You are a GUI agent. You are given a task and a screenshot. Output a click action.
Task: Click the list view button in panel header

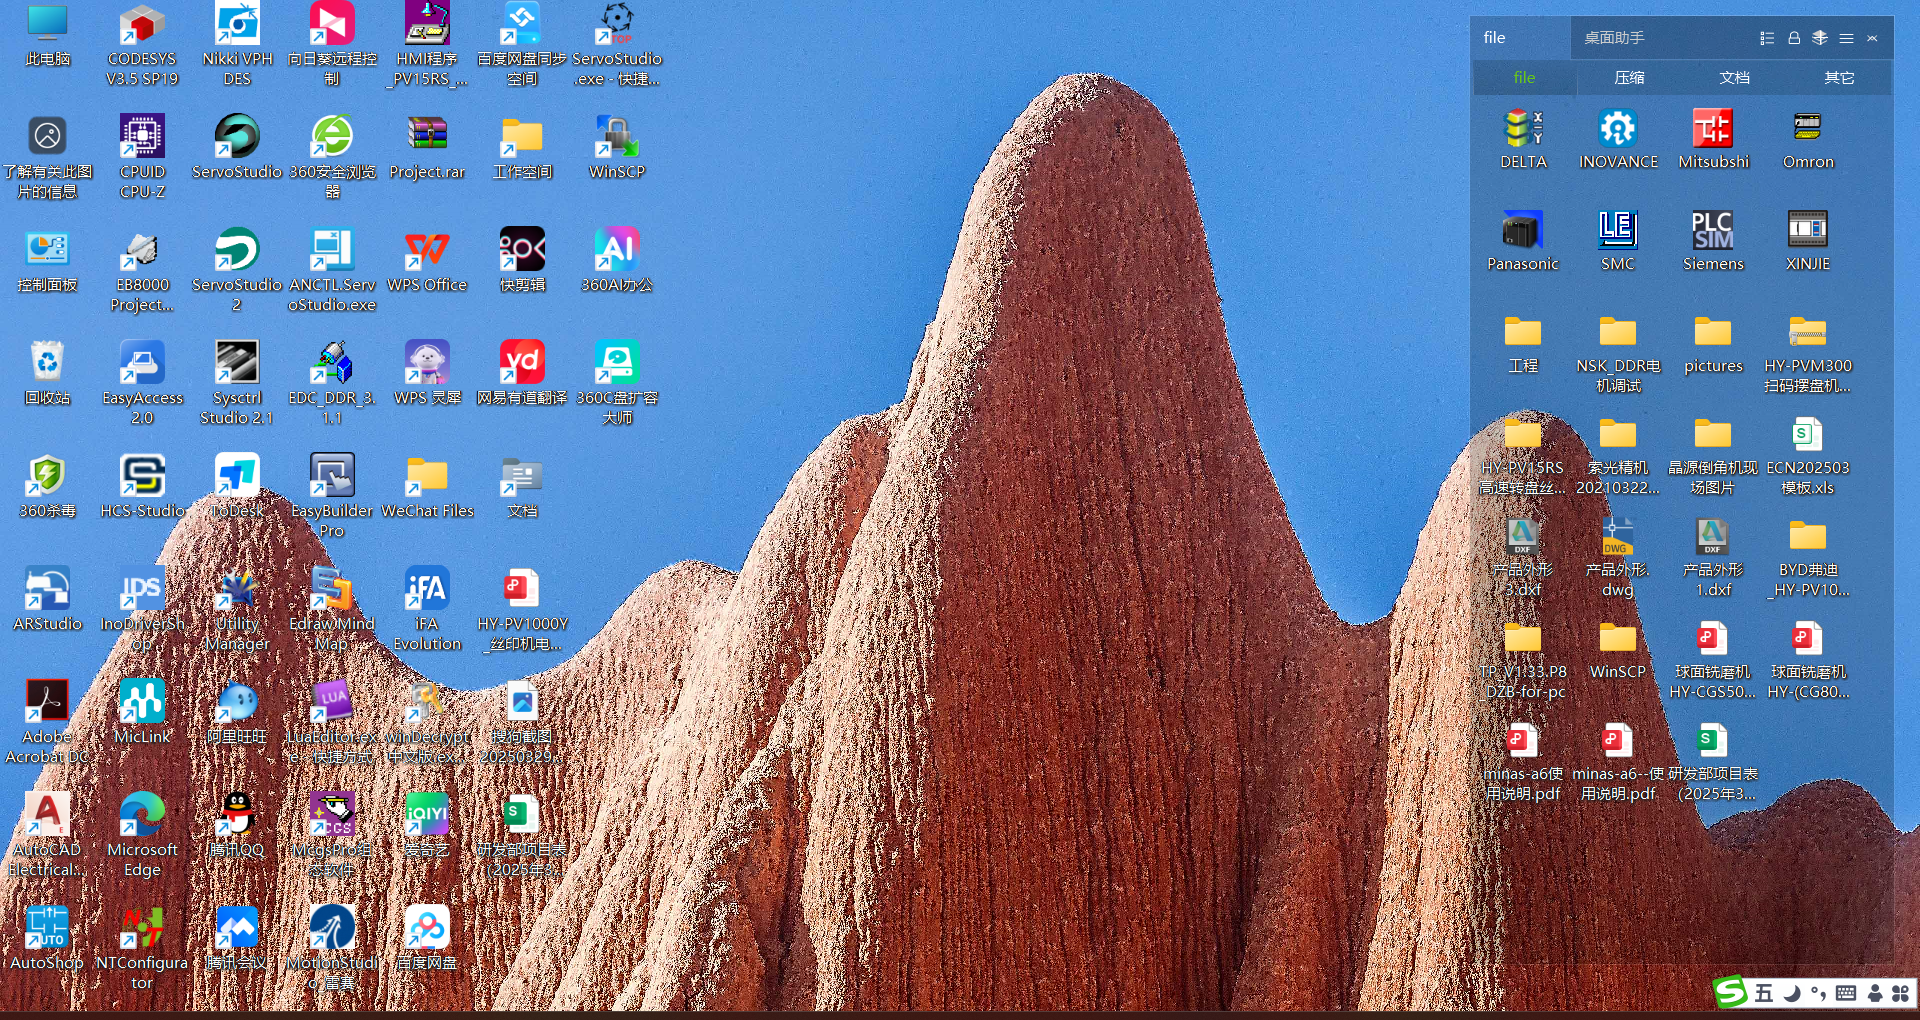(1767, 38)
